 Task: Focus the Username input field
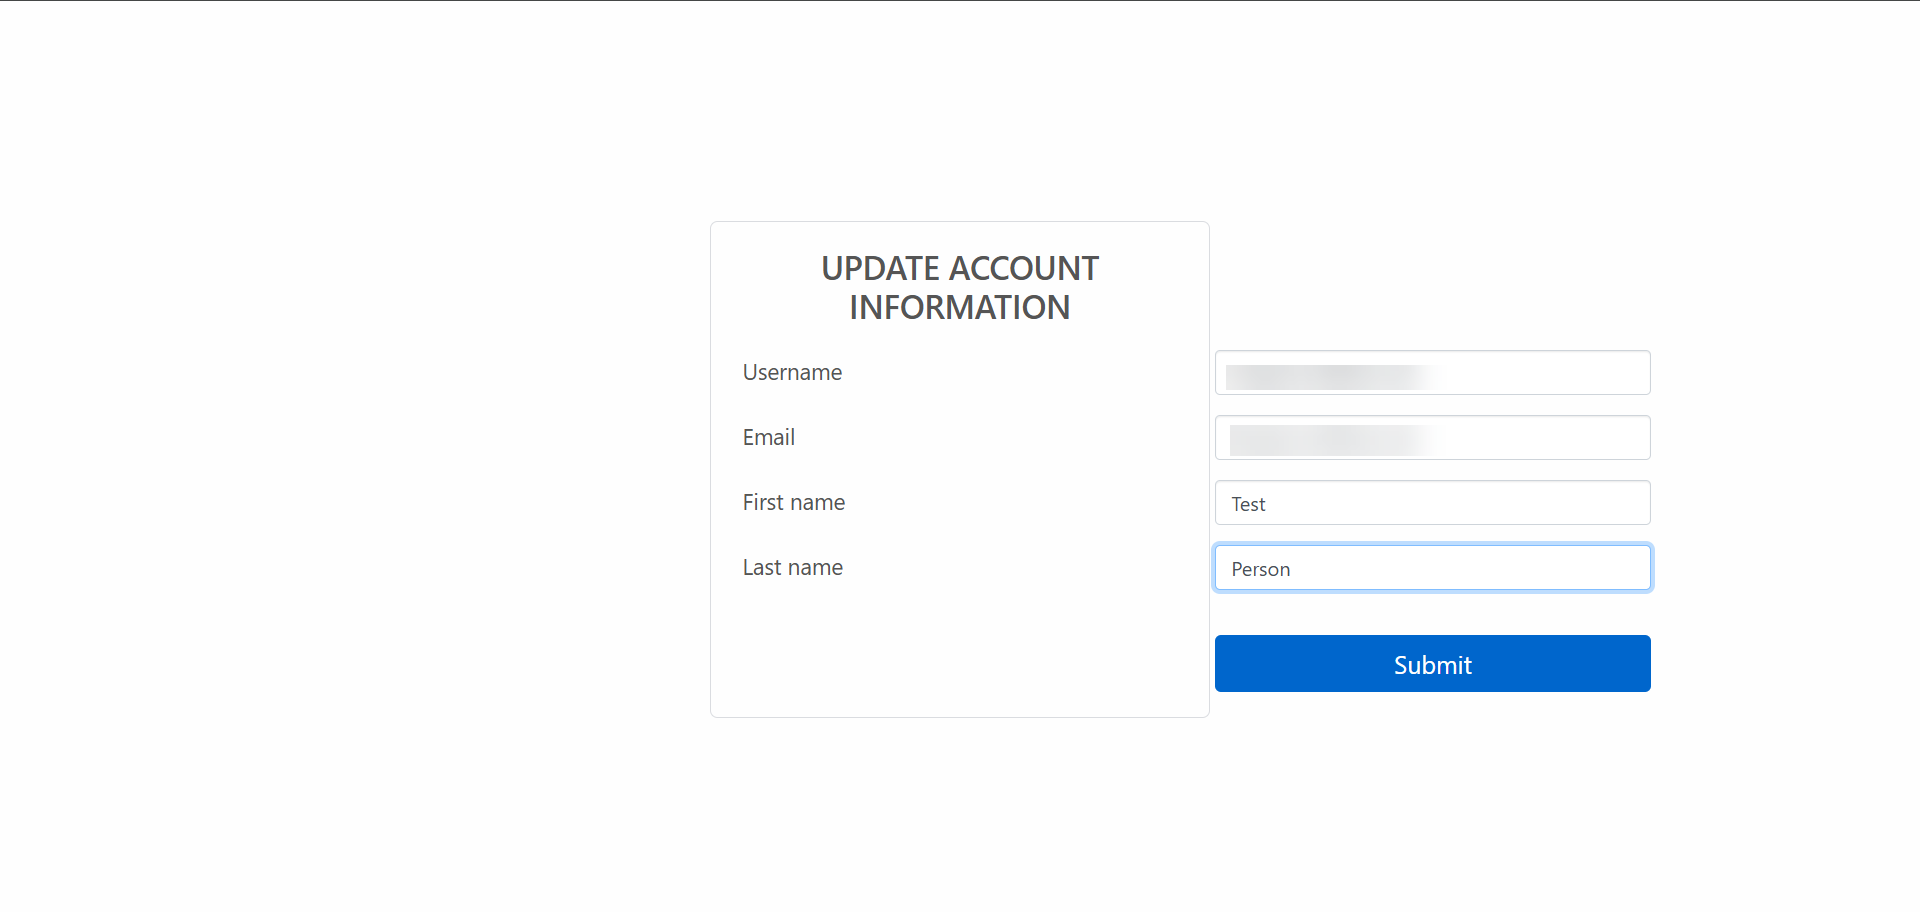tap(1432, 373)
